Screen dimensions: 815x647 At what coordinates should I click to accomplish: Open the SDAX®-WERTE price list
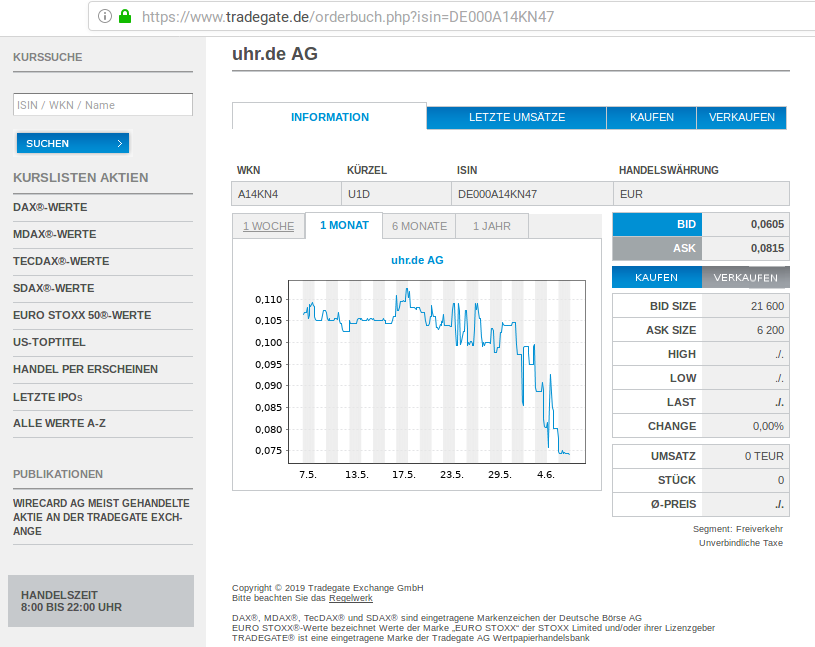point(54,288)
